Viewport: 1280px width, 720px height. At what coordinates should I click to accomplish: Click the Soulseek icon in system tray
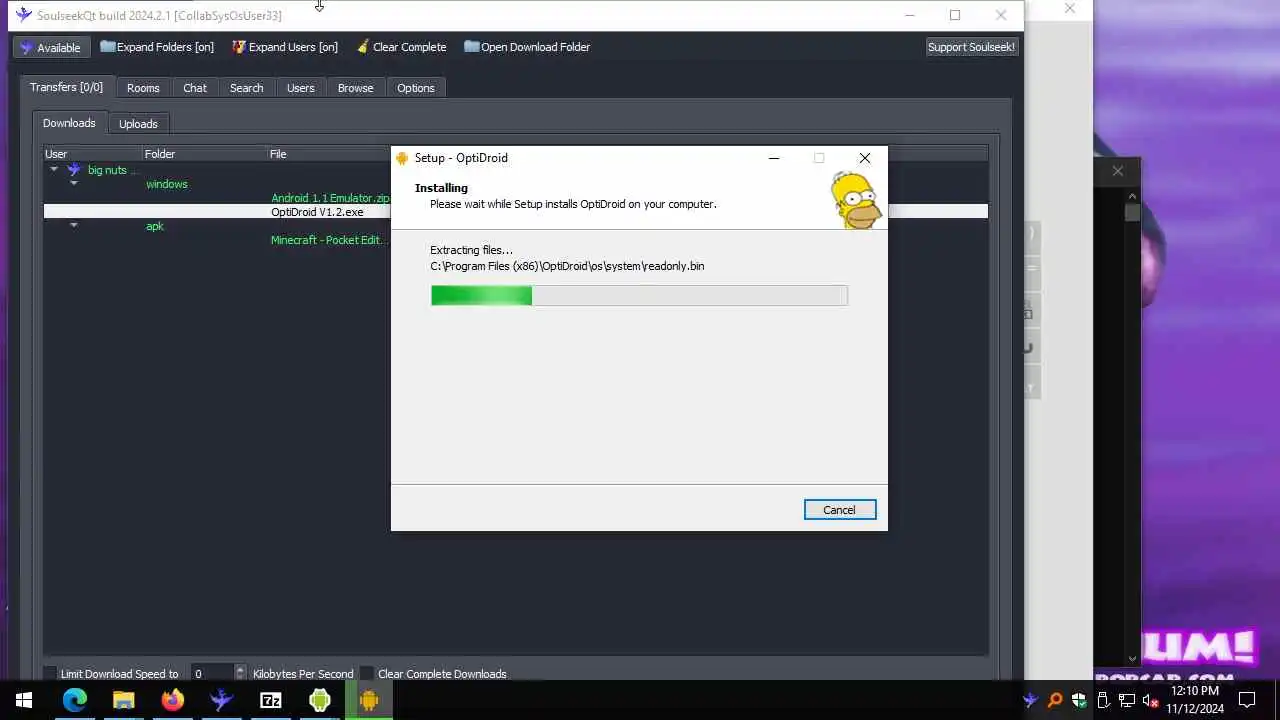[x=1030, y=700]
